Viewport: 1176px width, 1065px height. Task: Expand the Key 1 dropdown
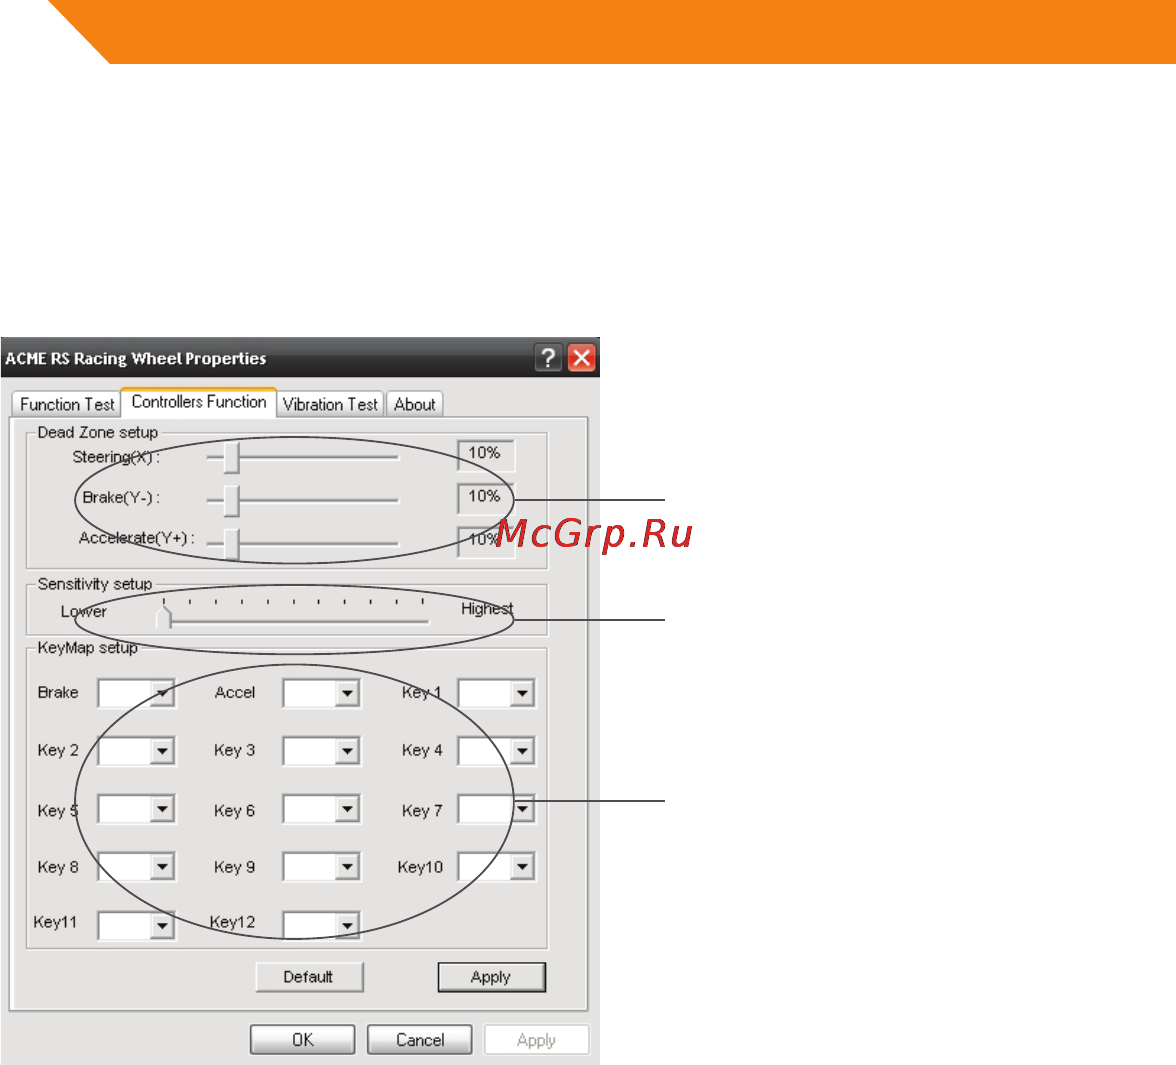point(522,693)
